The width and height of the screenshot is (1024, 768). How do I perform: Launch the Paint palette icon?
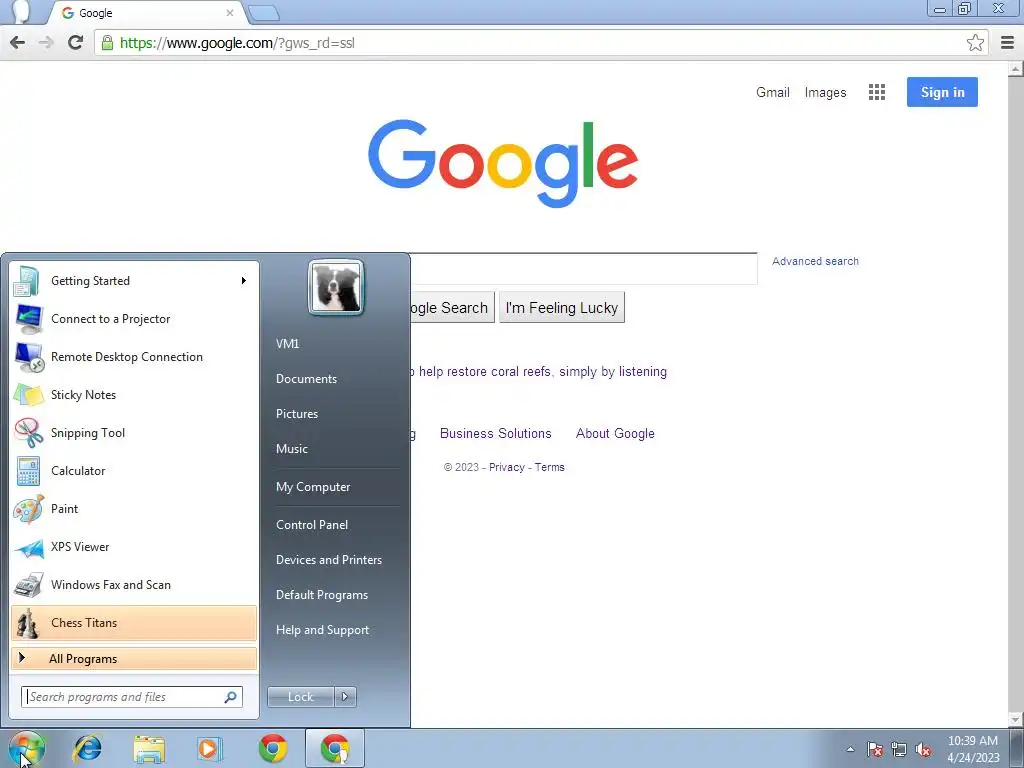click(x=29, y=509)
